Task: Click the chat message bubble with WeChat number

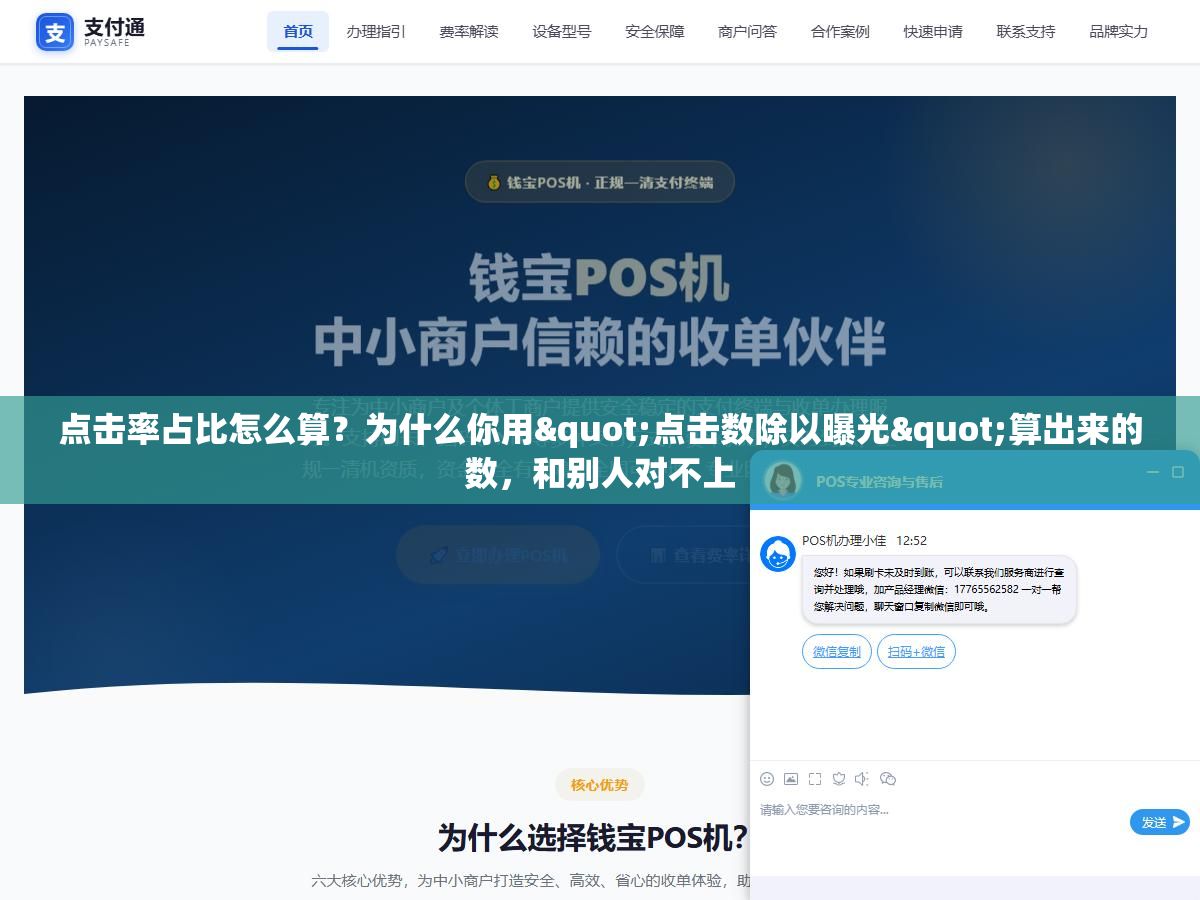Action: [x=939, y=590]
